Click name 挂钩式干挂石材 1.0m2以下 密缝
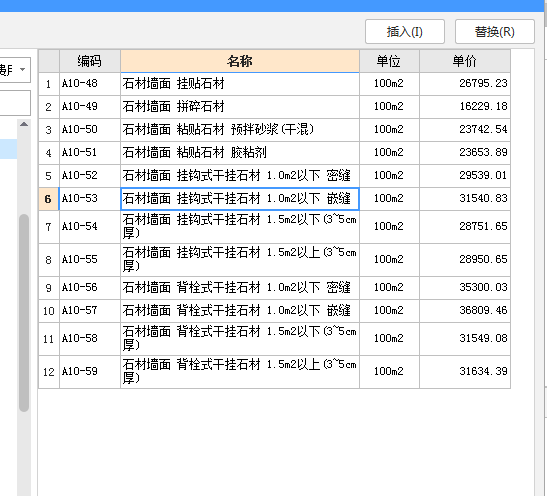This screenshot has width=547, height=496. (240, 176)
